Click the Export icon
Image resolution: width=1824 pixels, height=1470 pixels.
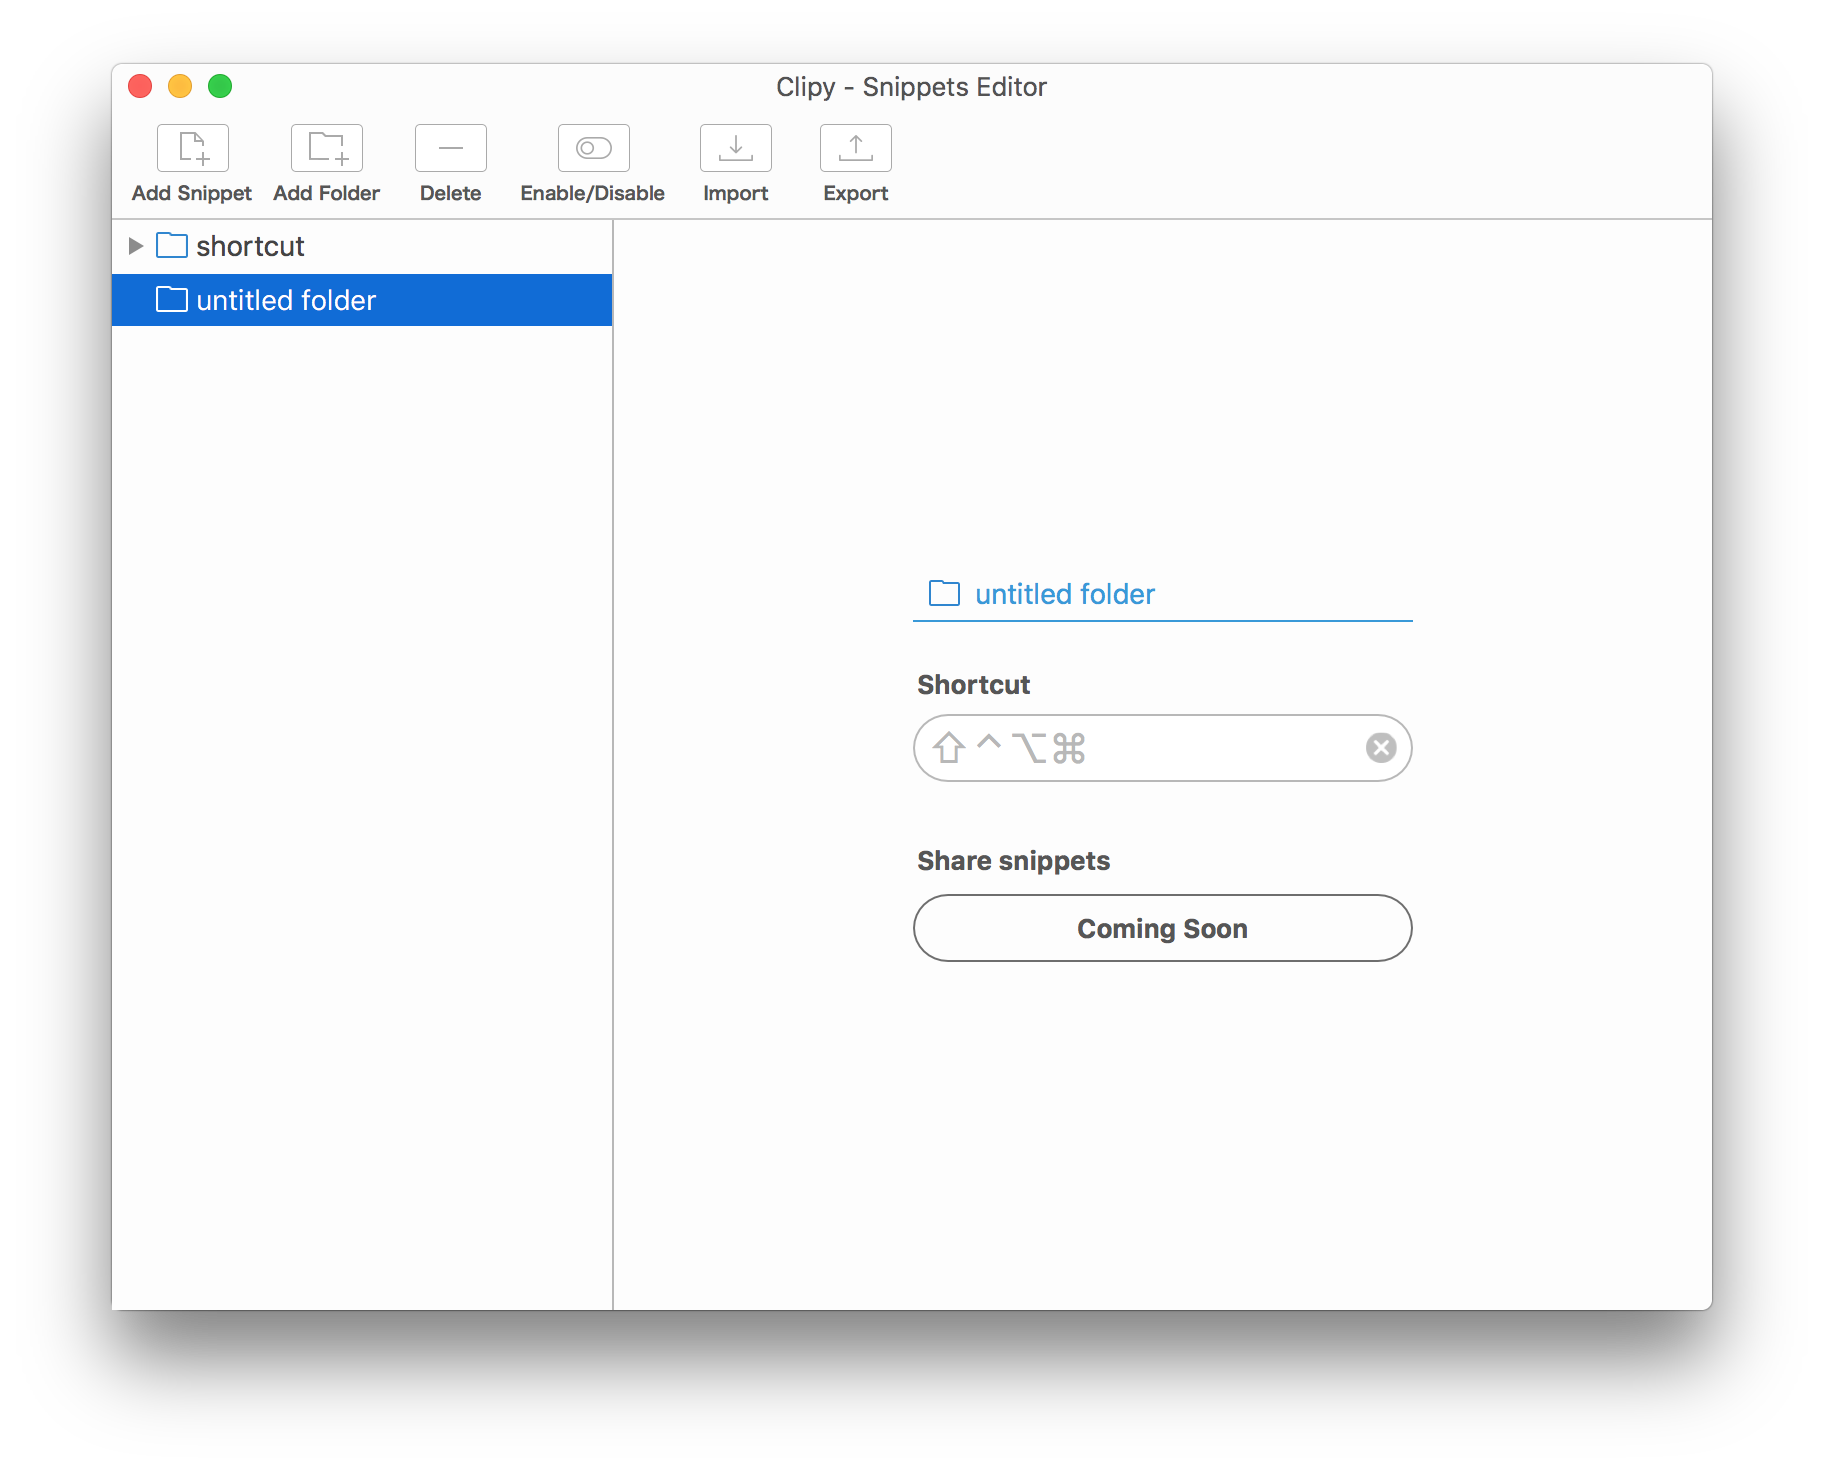pos(855,148)
